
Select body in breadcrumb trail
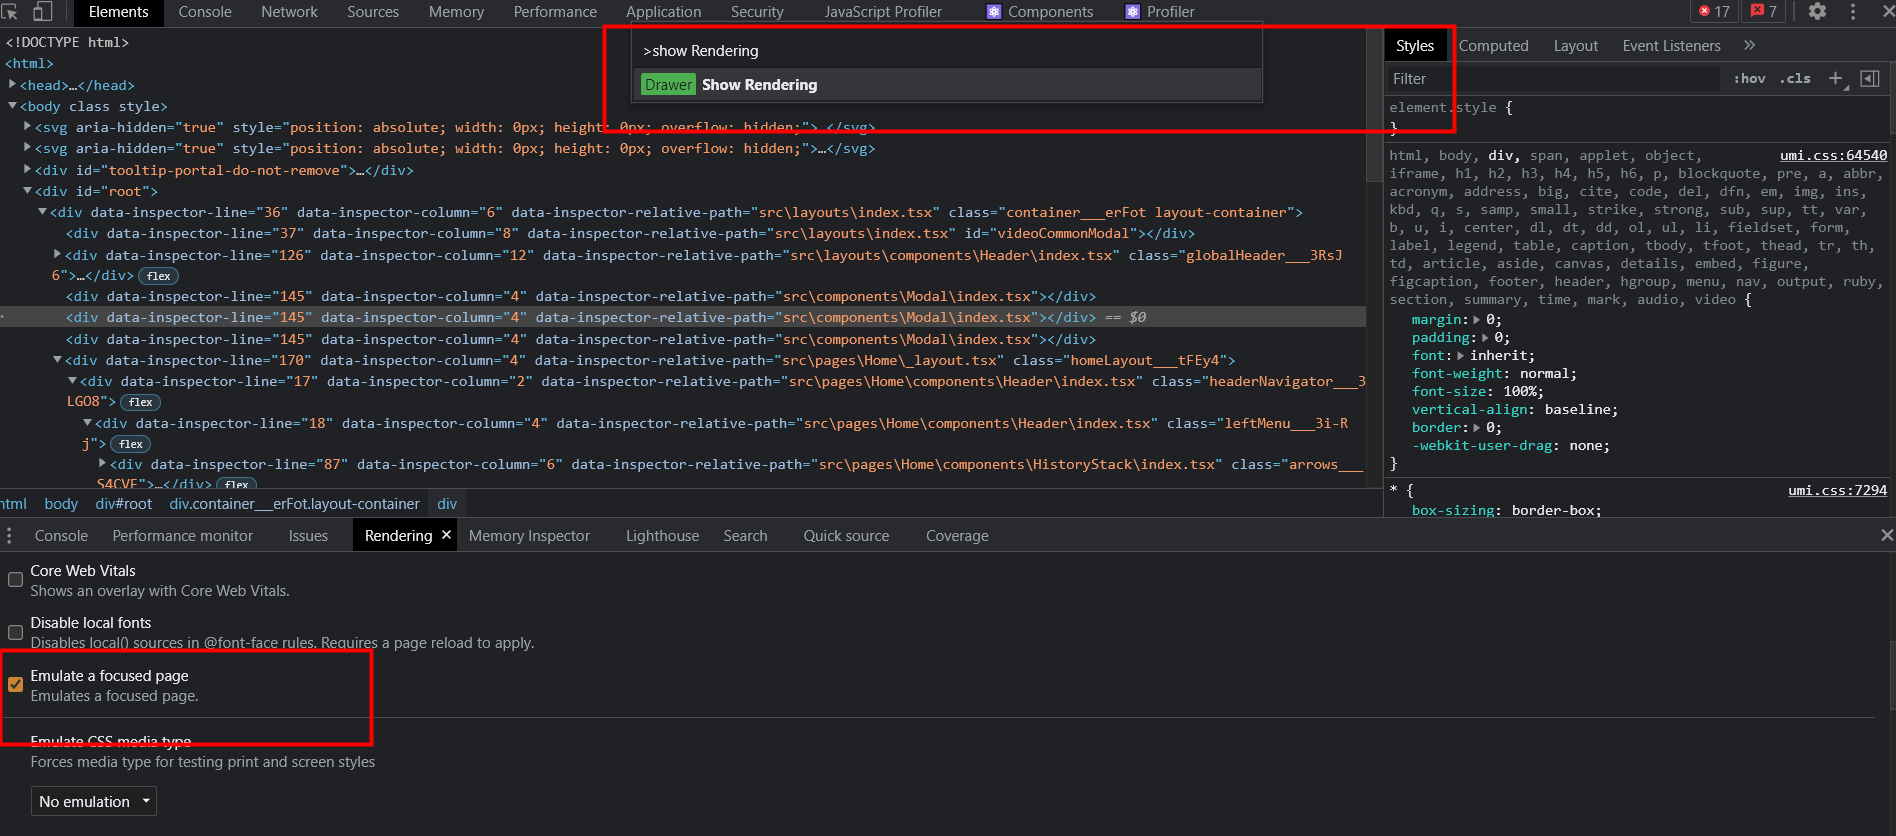coord(61,504)
